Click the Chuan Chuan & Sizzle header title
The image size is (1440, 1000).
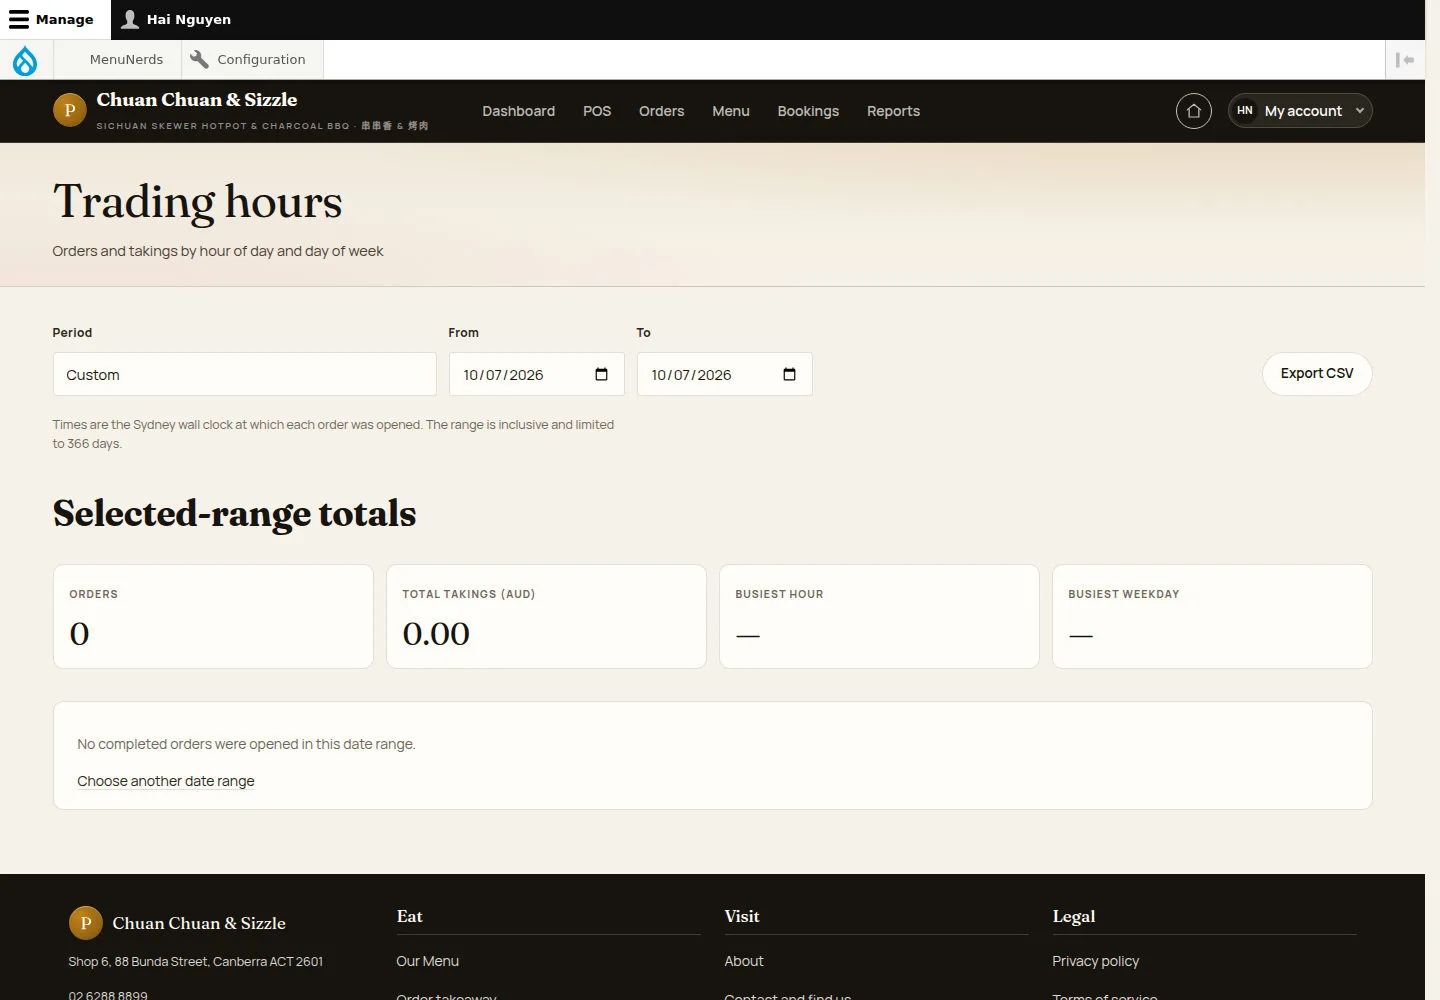point(197,100)
